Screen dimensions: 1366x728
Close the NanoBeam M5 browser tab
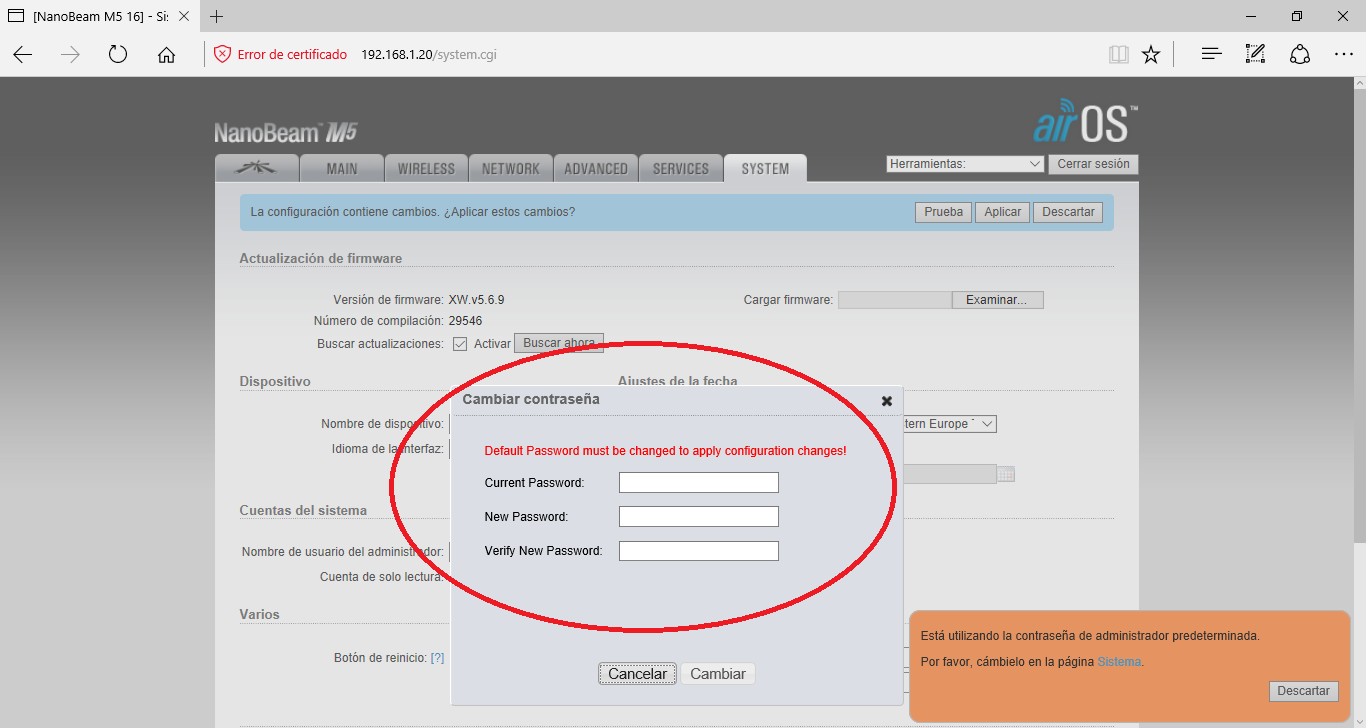click(183, 16)
